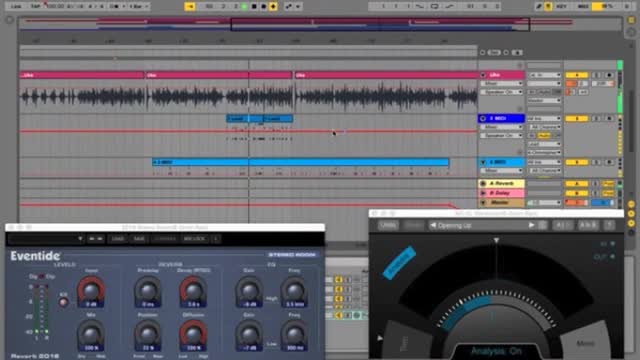
Task: Open 3 MIDI All Ins input dropdown
Action: pyautogui.click(x=544, y=118)
